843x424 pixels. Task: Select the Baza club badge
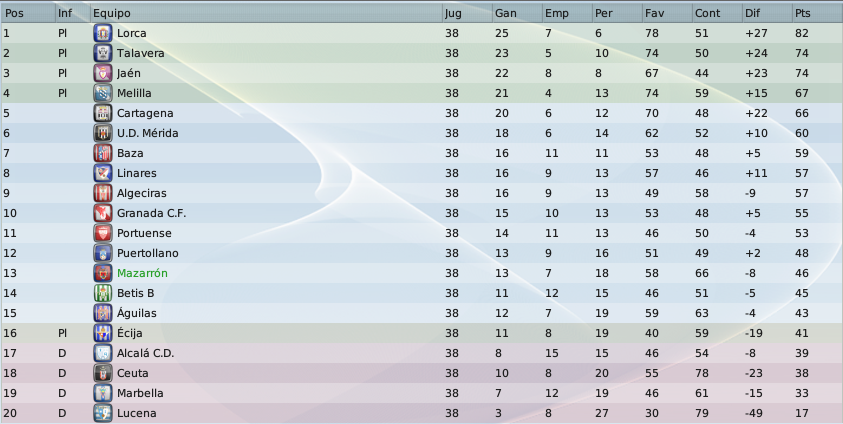point(103,153)
